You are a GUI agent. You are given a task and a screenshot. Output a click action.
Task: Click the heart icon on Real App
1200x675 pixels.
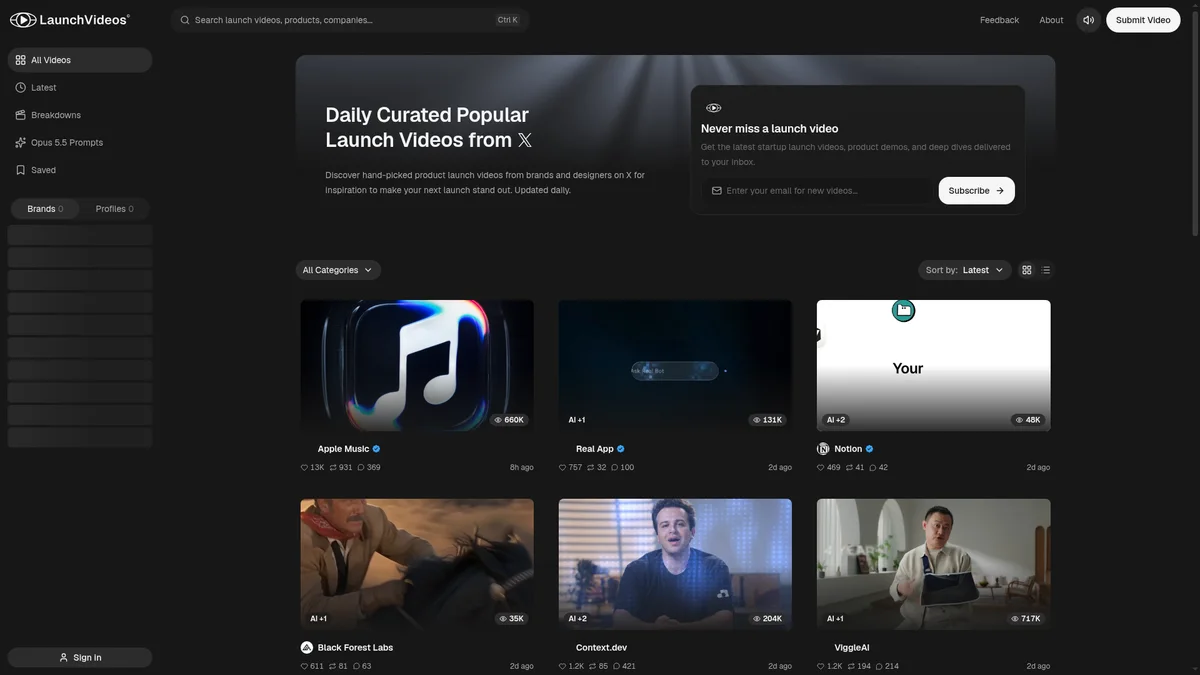563,467
